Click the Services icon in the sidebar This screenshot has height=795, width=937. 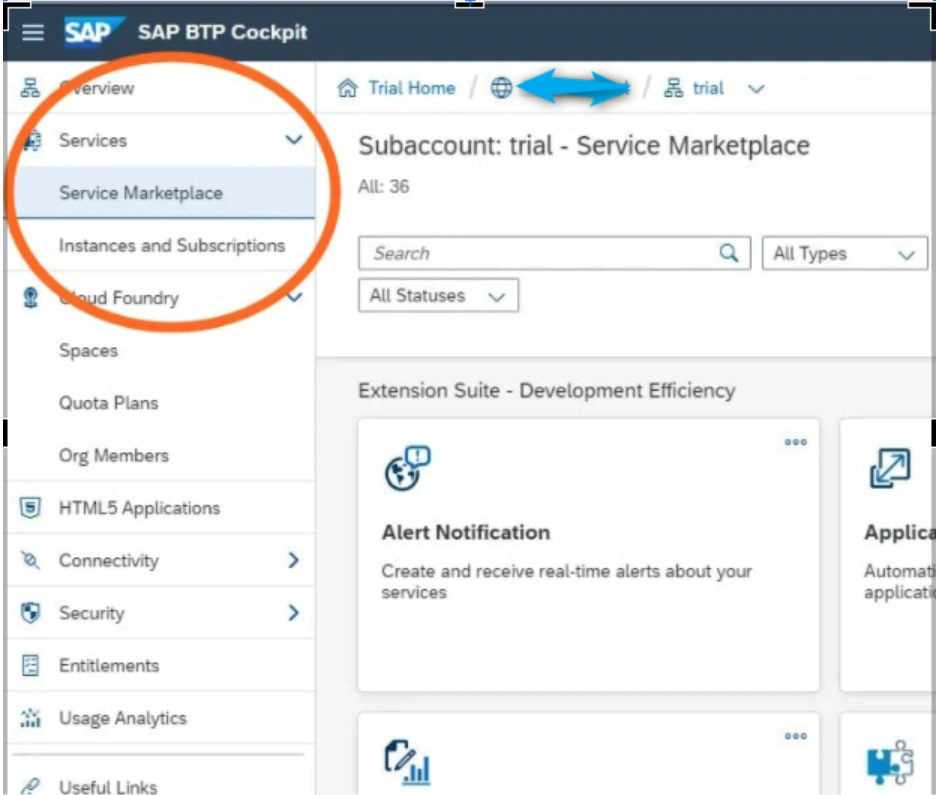point(31,140)
